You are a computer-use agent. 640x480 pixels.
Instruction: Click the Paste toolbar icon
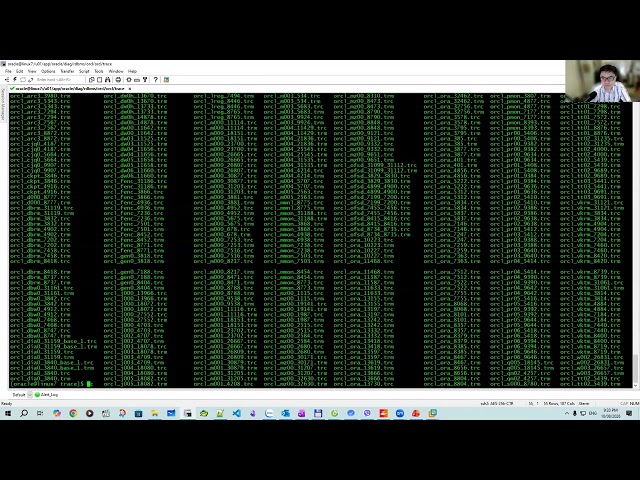click(100, 80)
